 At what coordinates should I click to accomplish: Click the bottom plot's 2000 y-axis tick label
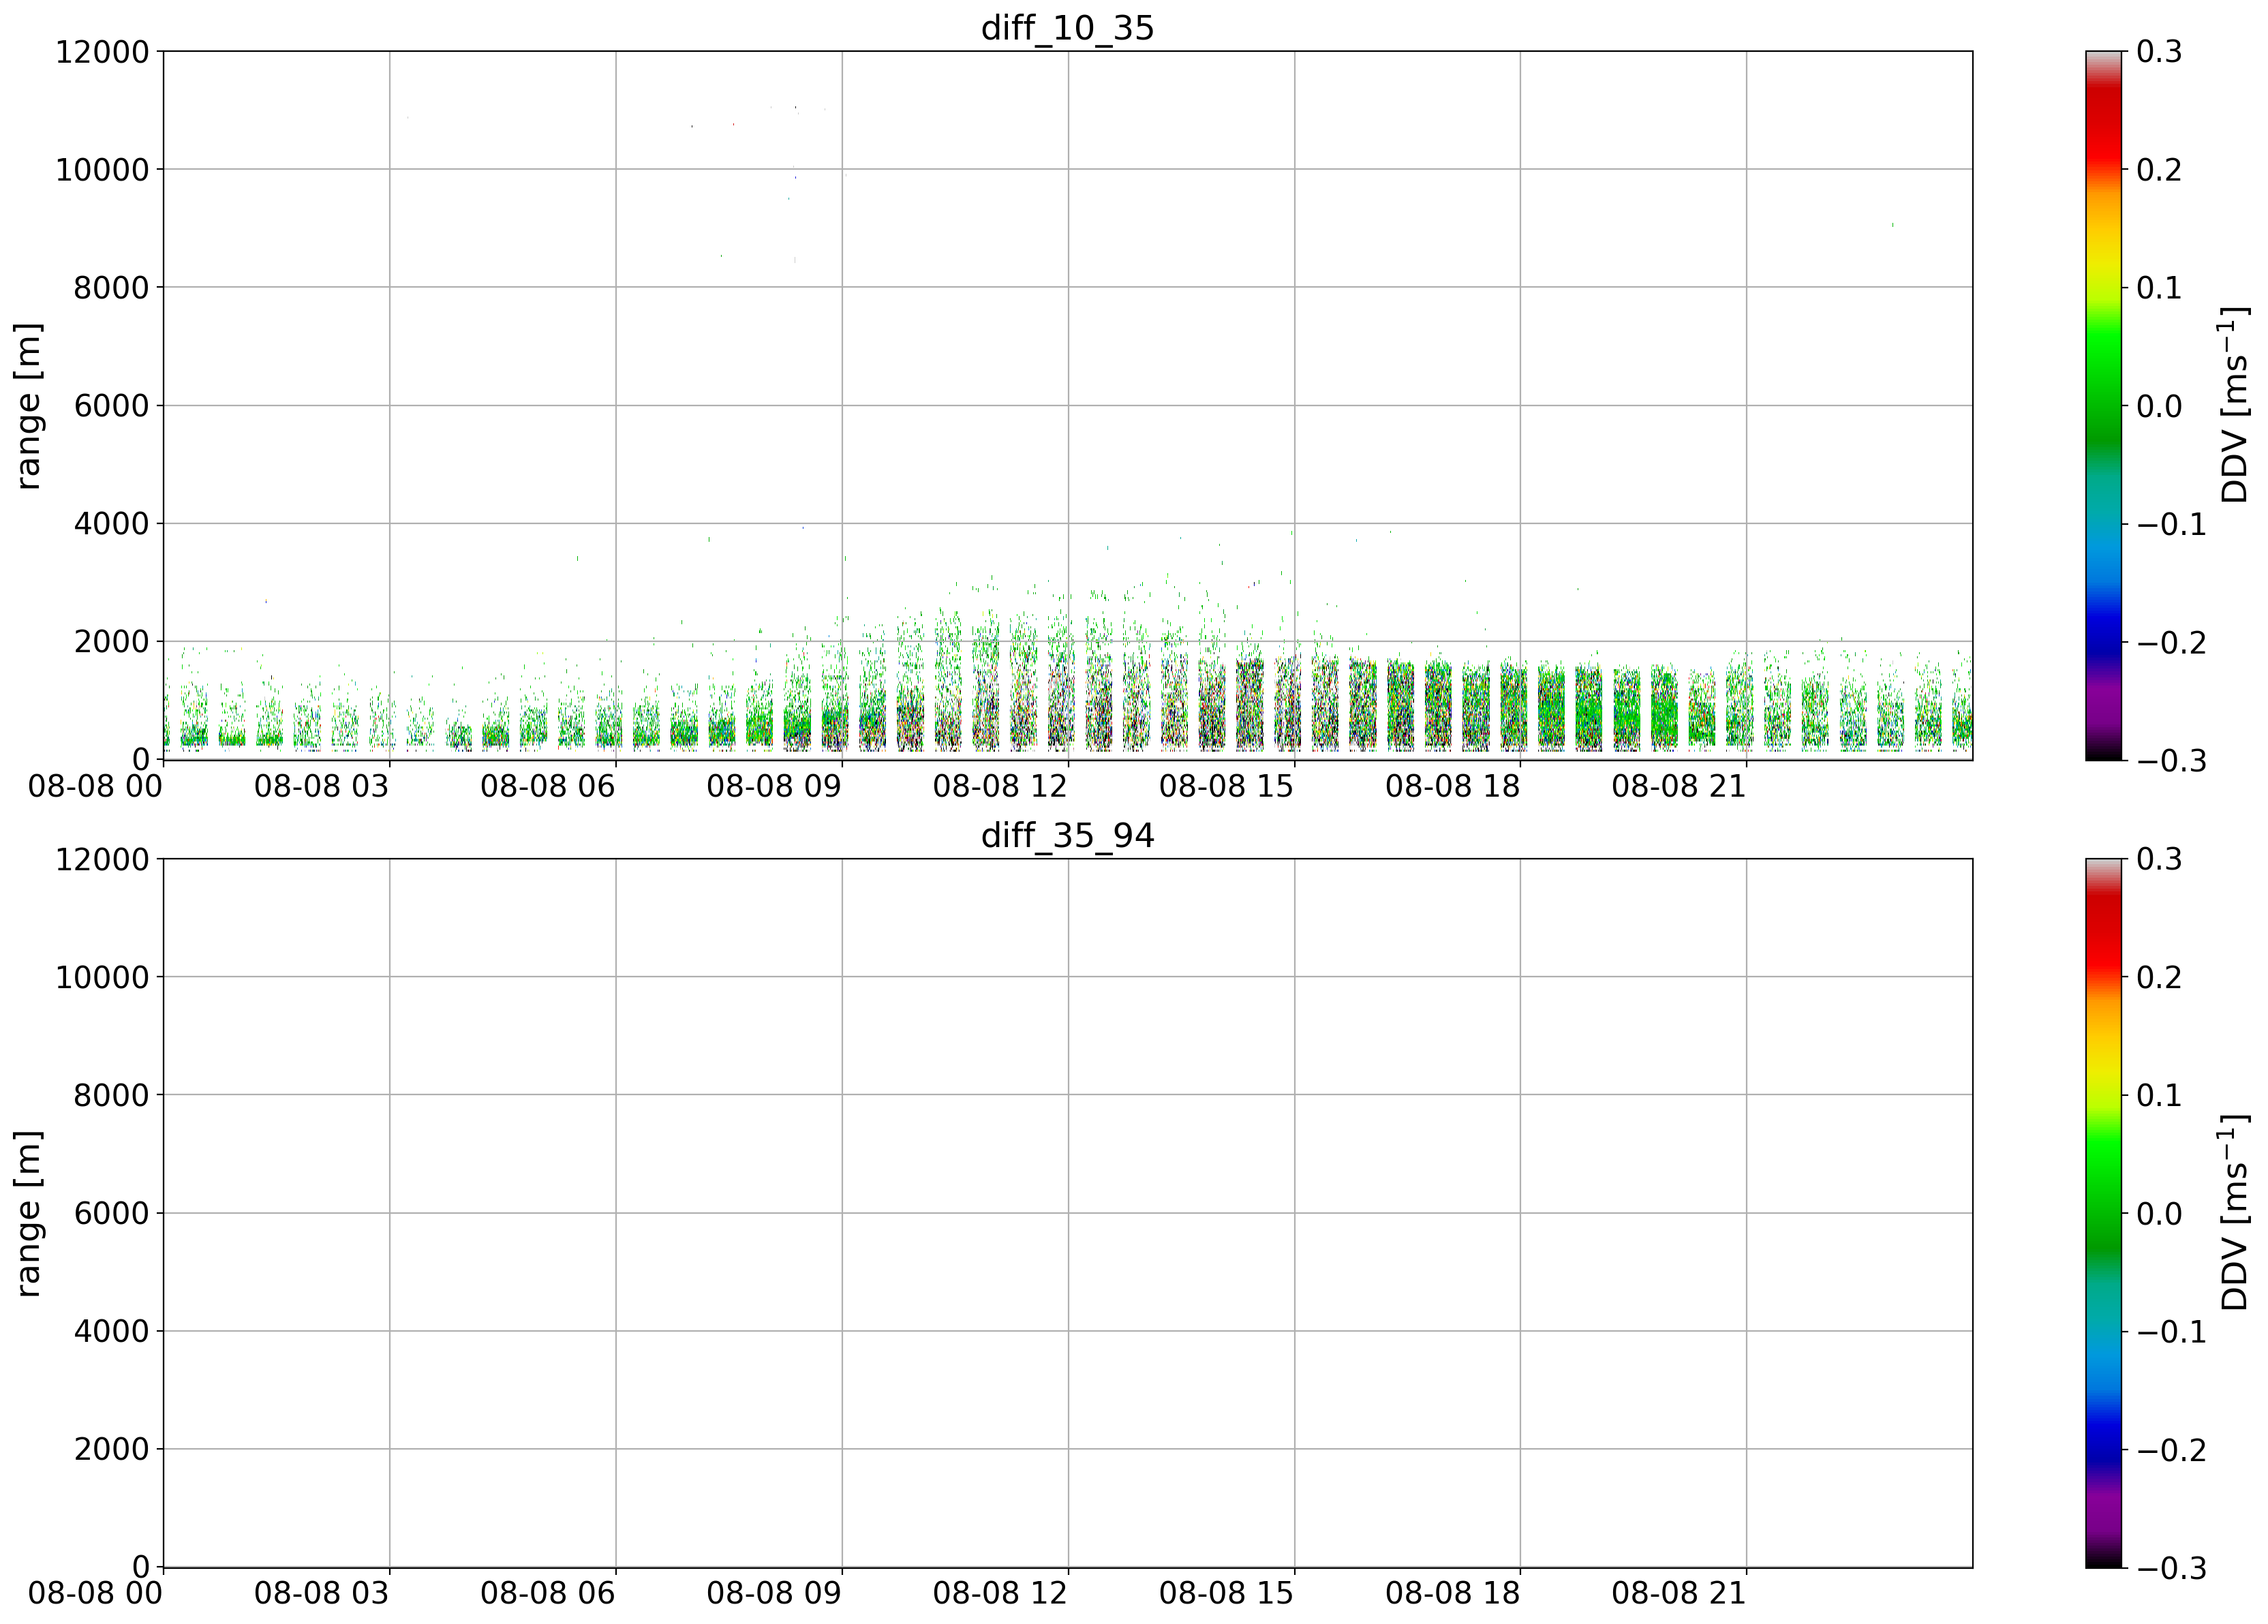tap(111, 1450)
